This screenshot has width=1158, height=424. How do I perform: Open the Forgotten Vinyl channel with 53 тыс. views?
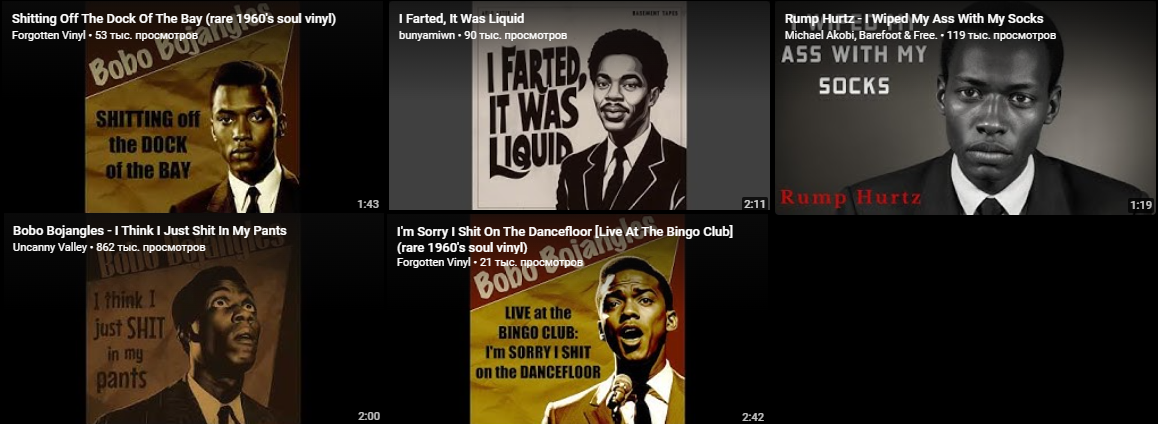pos(45,35)
